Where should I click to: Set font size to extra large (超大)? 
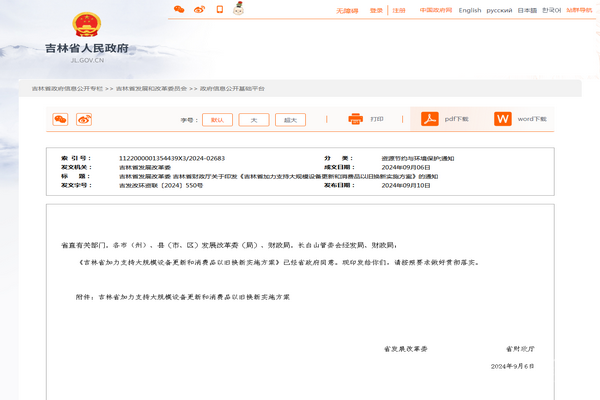pyautogui.click(x=290, y=120)
